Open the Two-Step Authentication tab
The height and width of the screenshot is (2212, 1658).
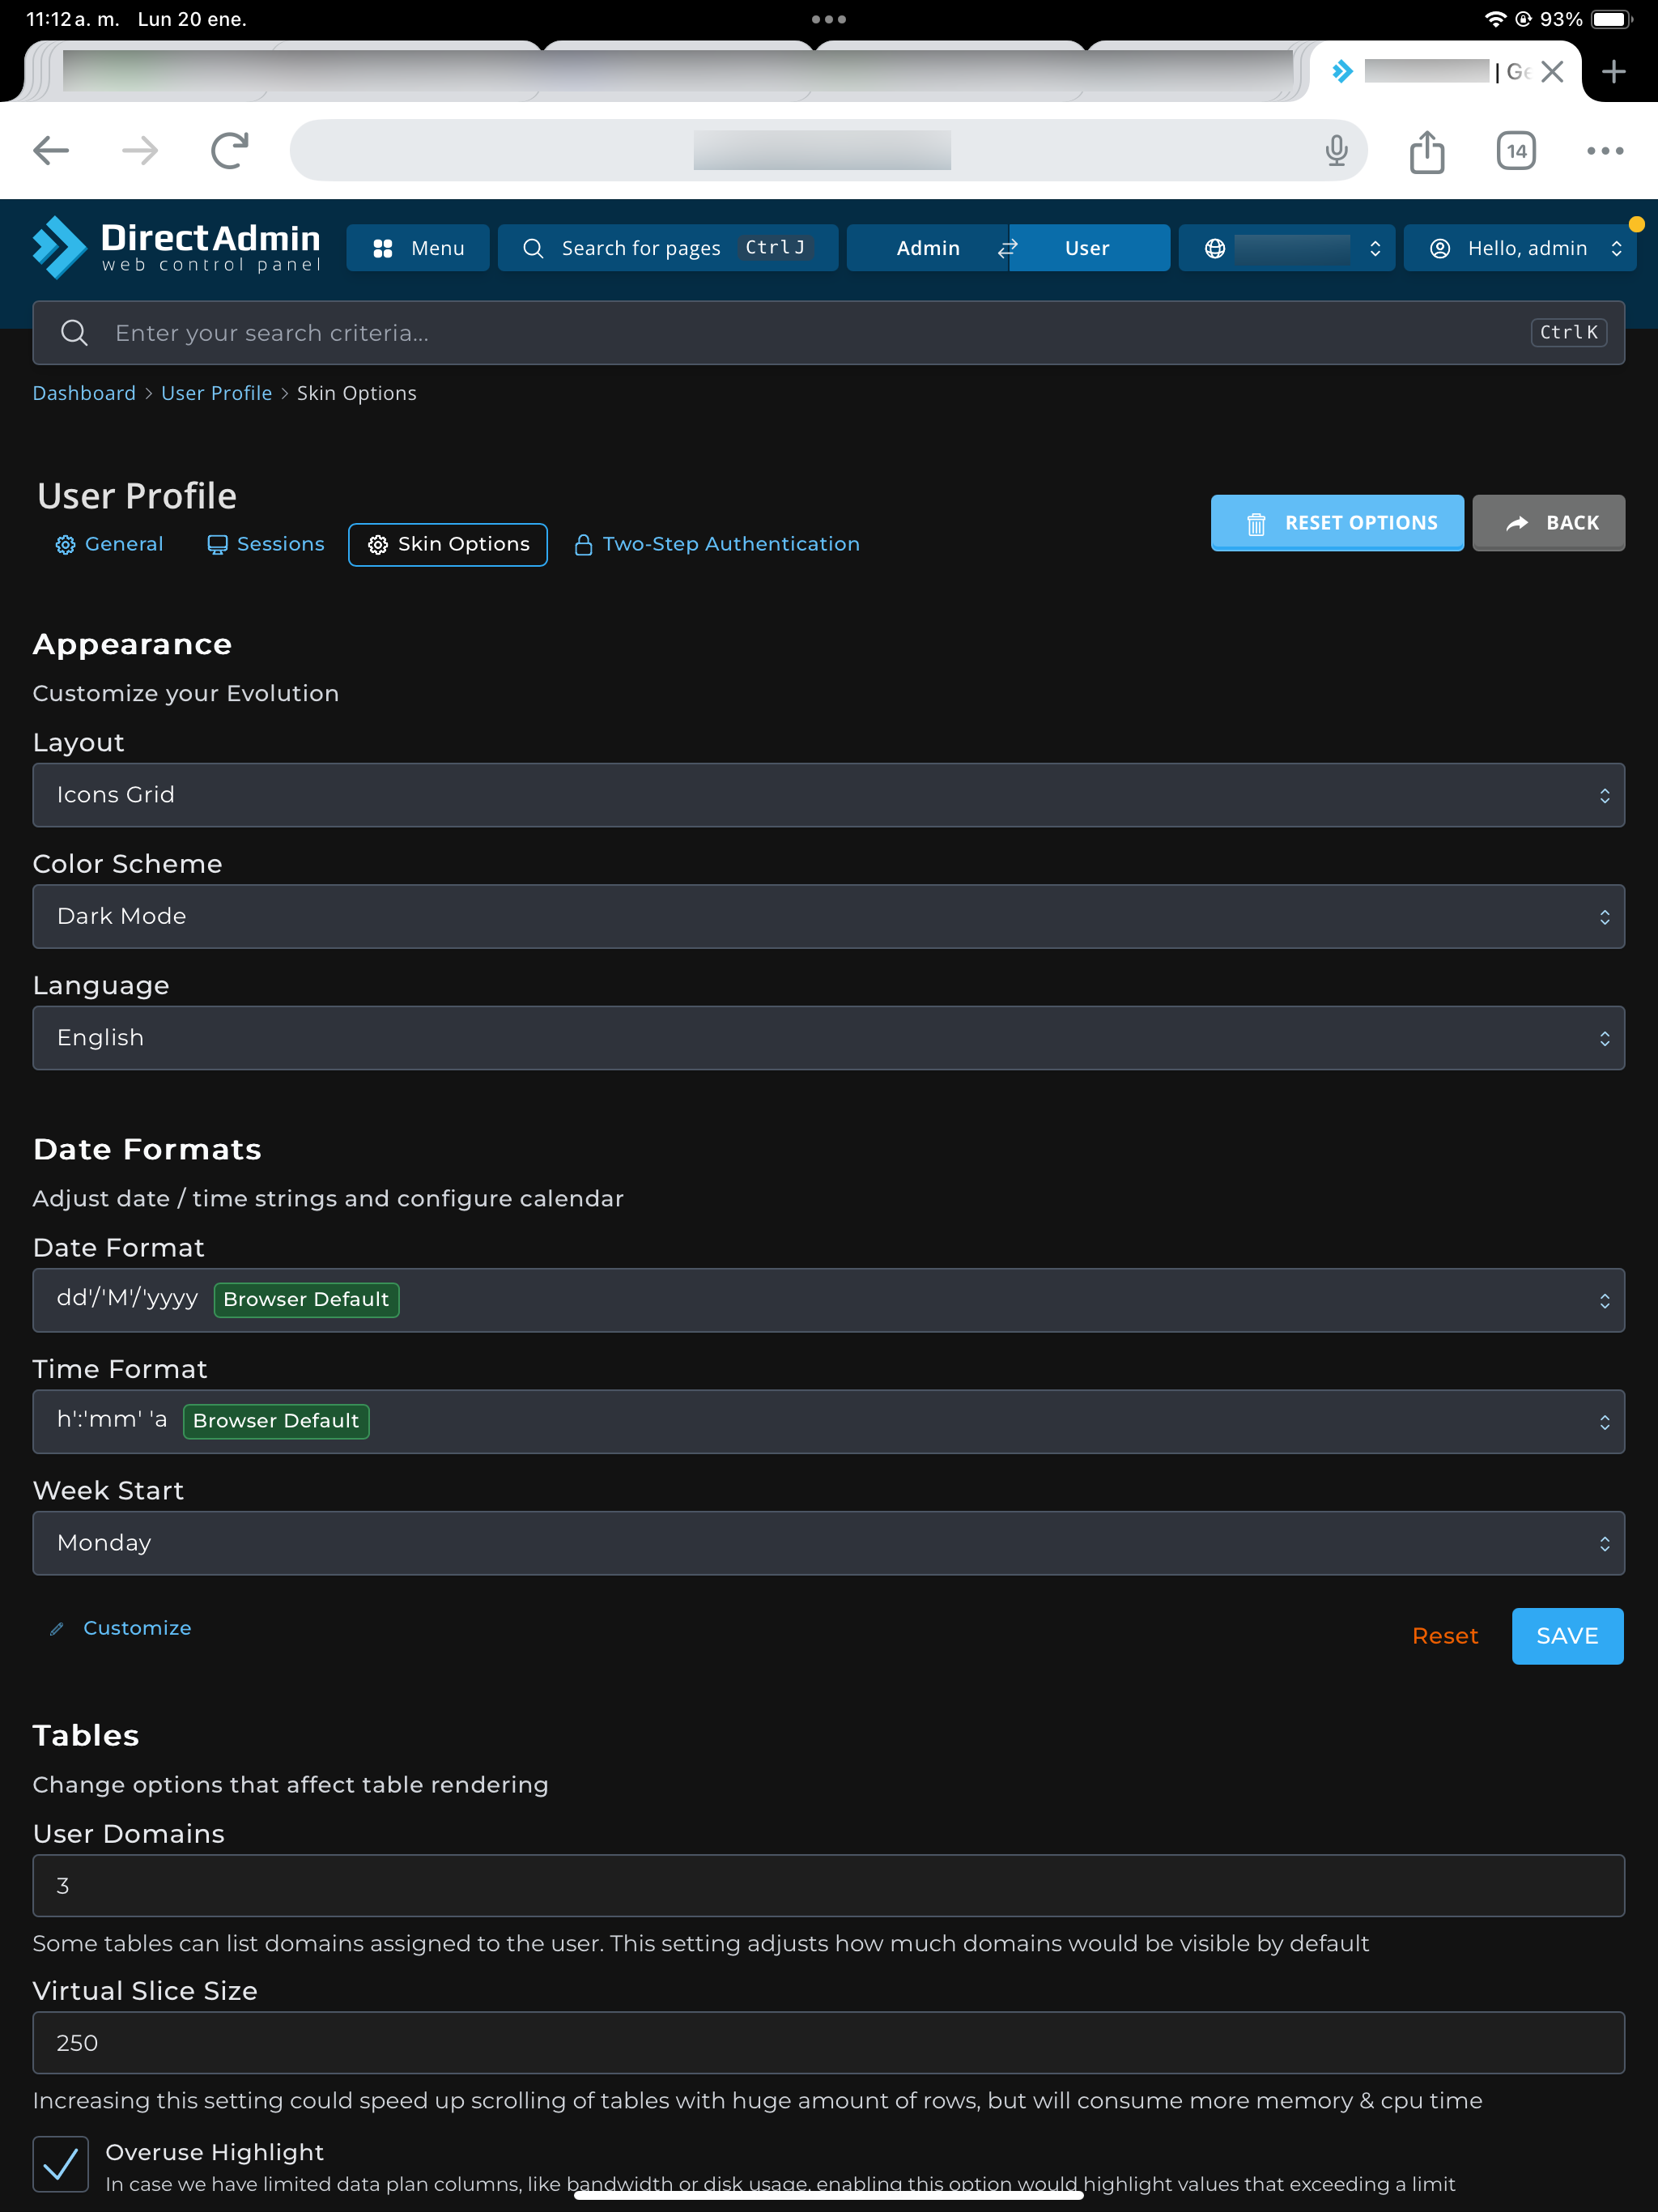point(717,544)
